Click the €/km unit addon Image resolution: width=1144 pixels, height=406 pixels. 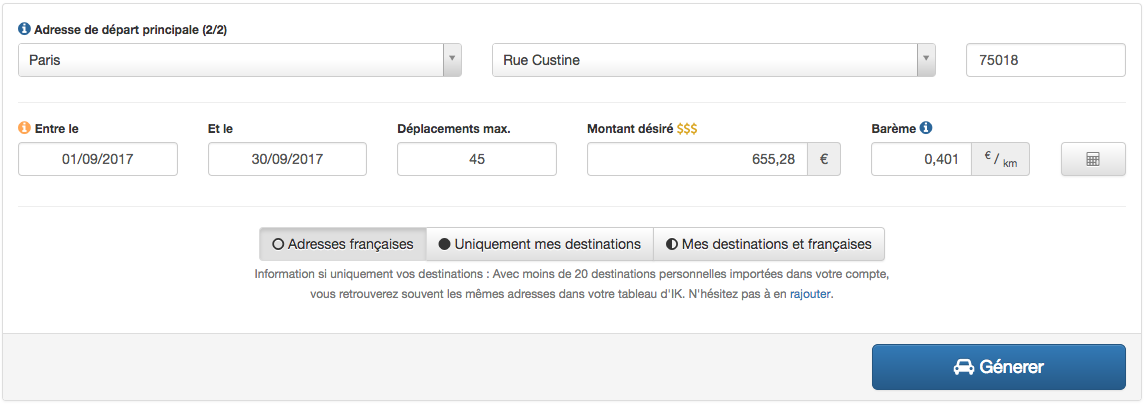1000,160
